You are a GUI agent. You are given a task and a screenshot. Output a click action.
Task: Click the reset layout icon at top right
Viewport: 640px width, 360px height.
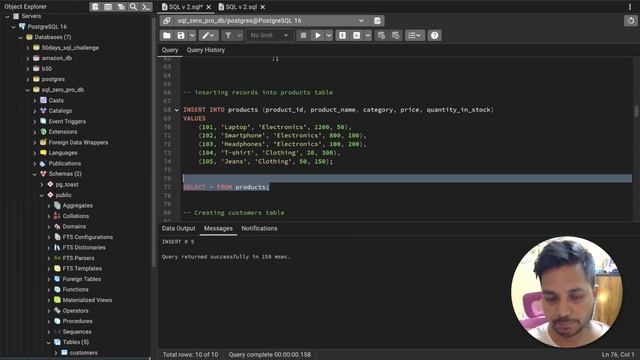pos(631,20)
